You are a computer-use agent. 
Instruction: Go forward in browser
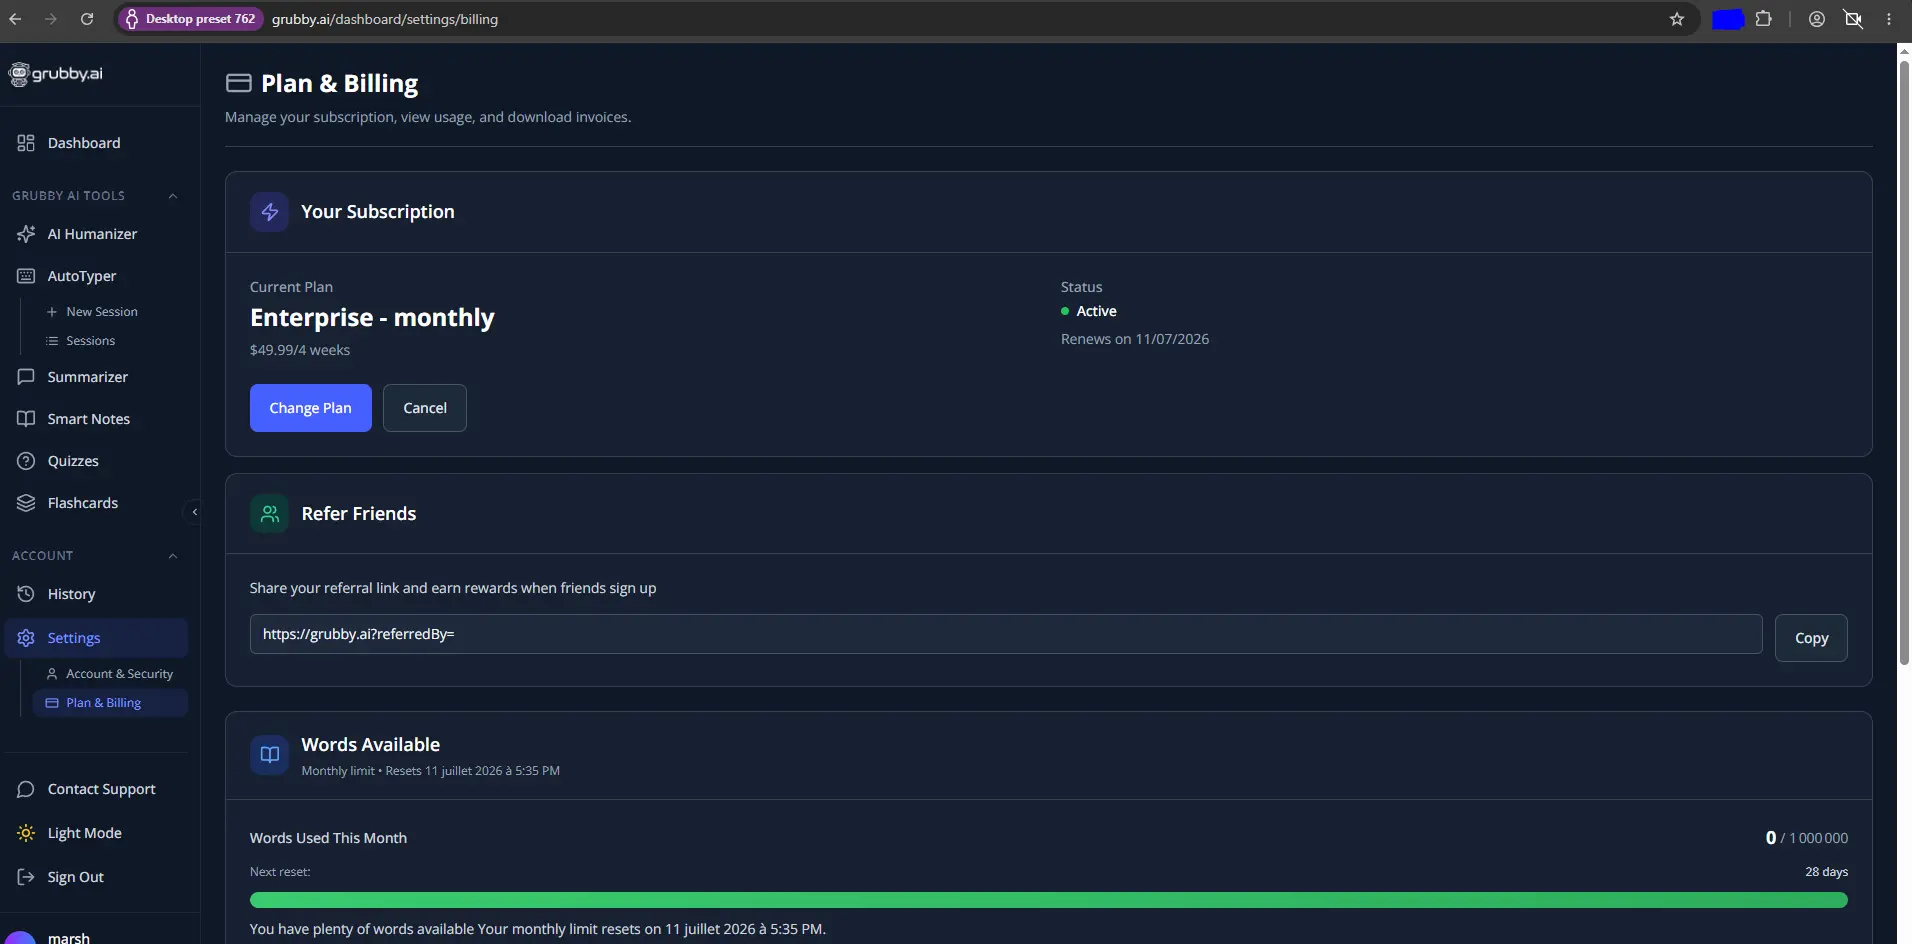click(51, 19)
